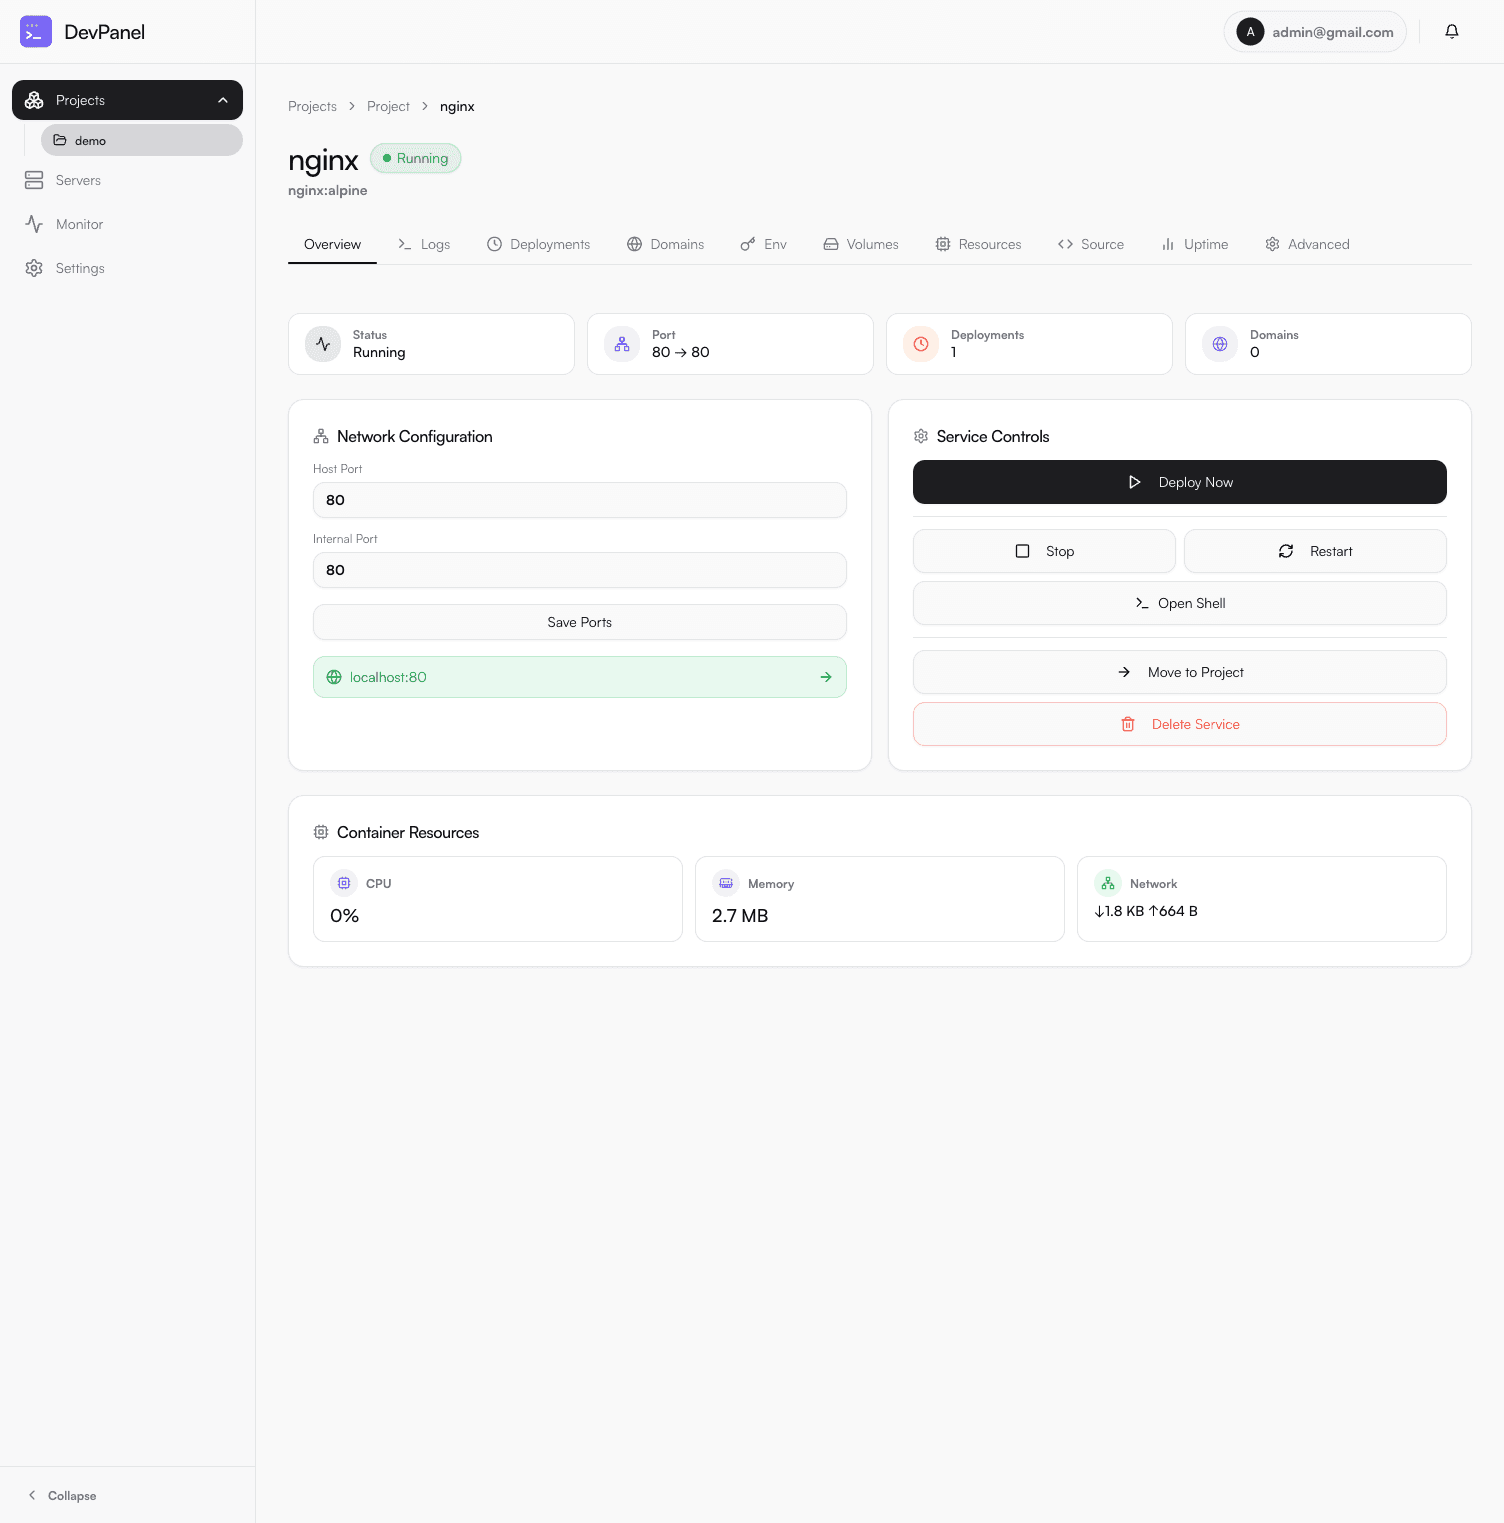Click the network icon on the Port card
1504x1523 pixels.
click(621, 343)
